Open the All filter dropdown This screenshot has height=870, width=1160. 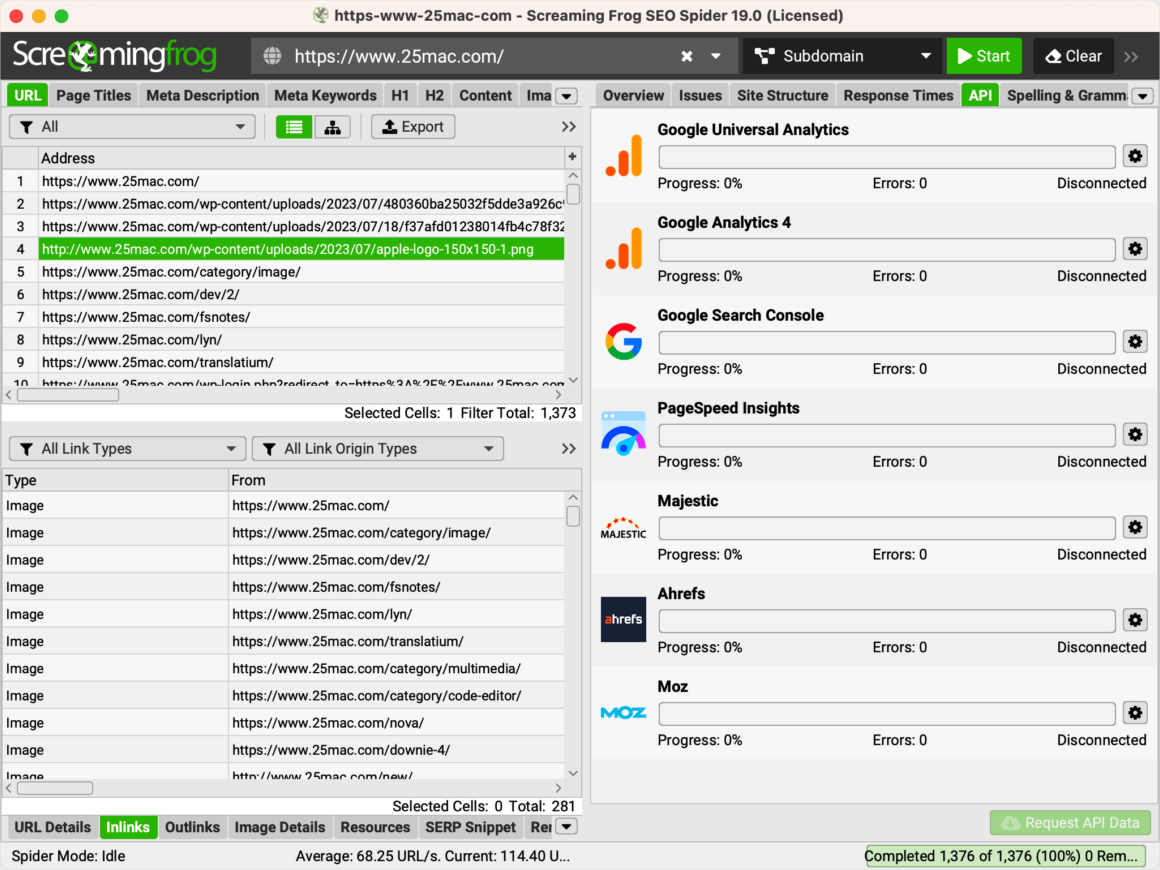(x=132, y=127)
